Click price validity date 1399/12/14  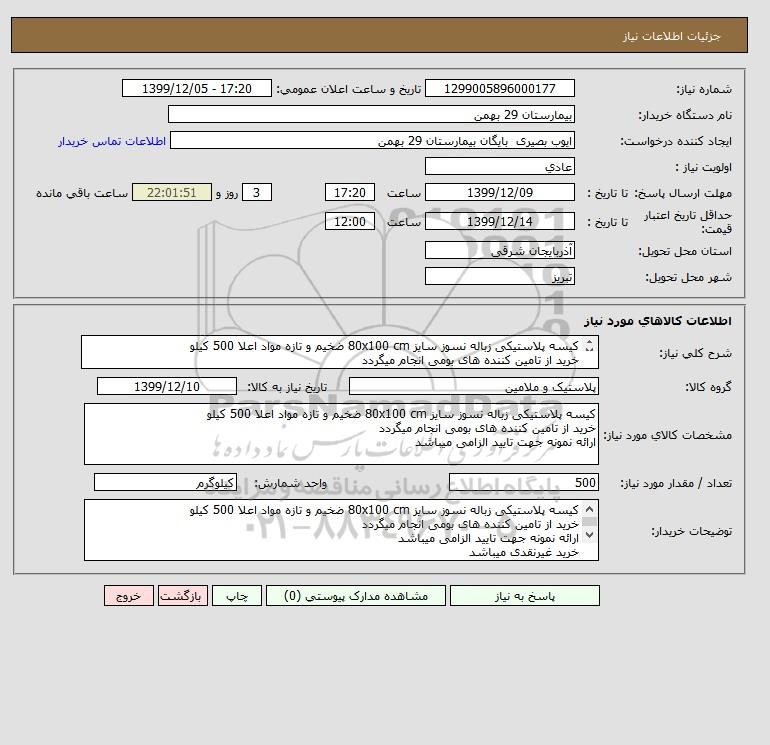(499, 221)
